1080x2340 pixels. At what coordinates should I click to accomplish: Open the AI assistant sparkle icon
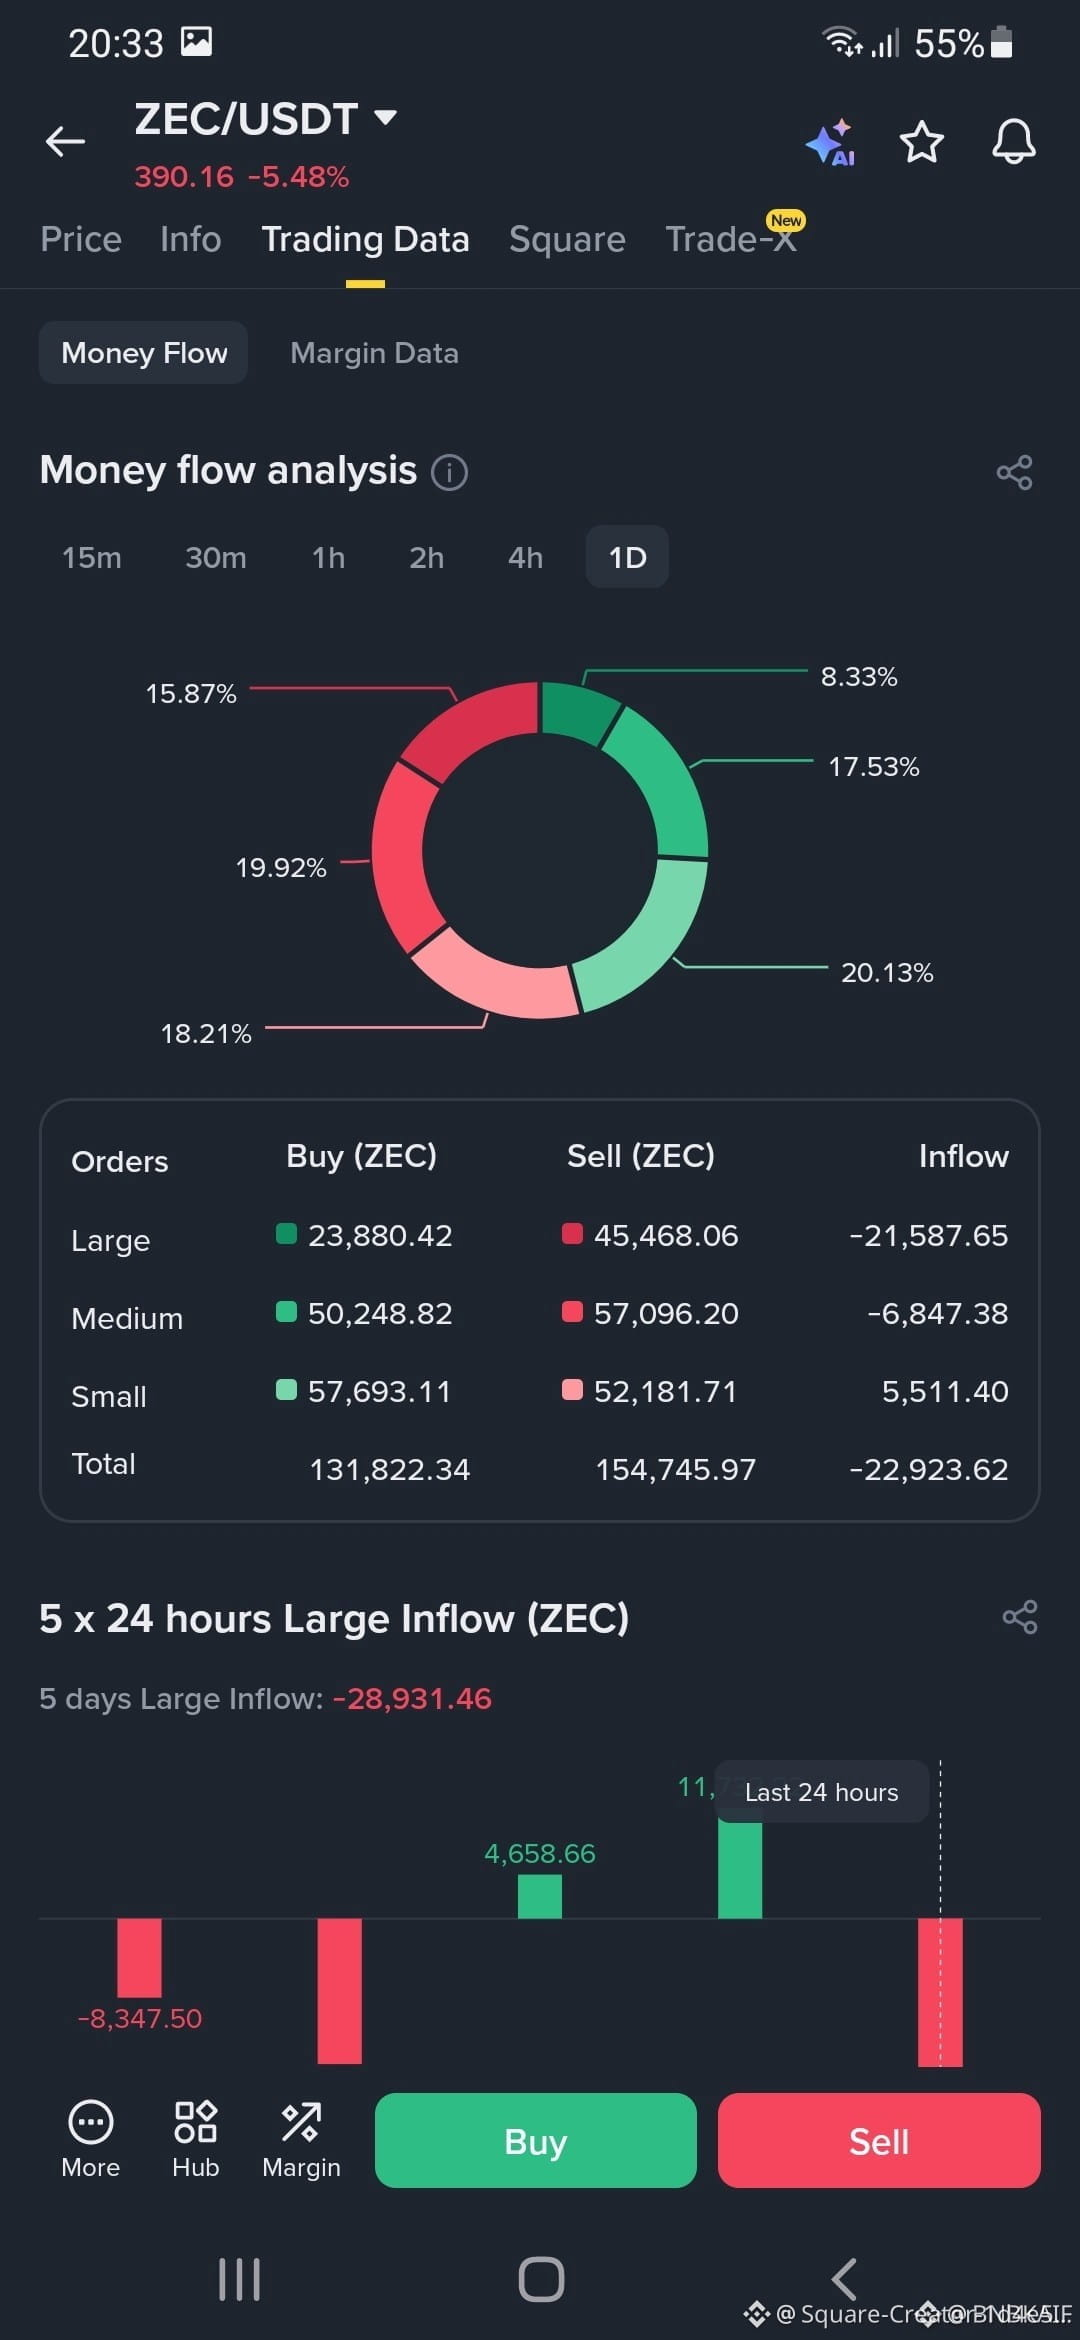pos(830,143)
